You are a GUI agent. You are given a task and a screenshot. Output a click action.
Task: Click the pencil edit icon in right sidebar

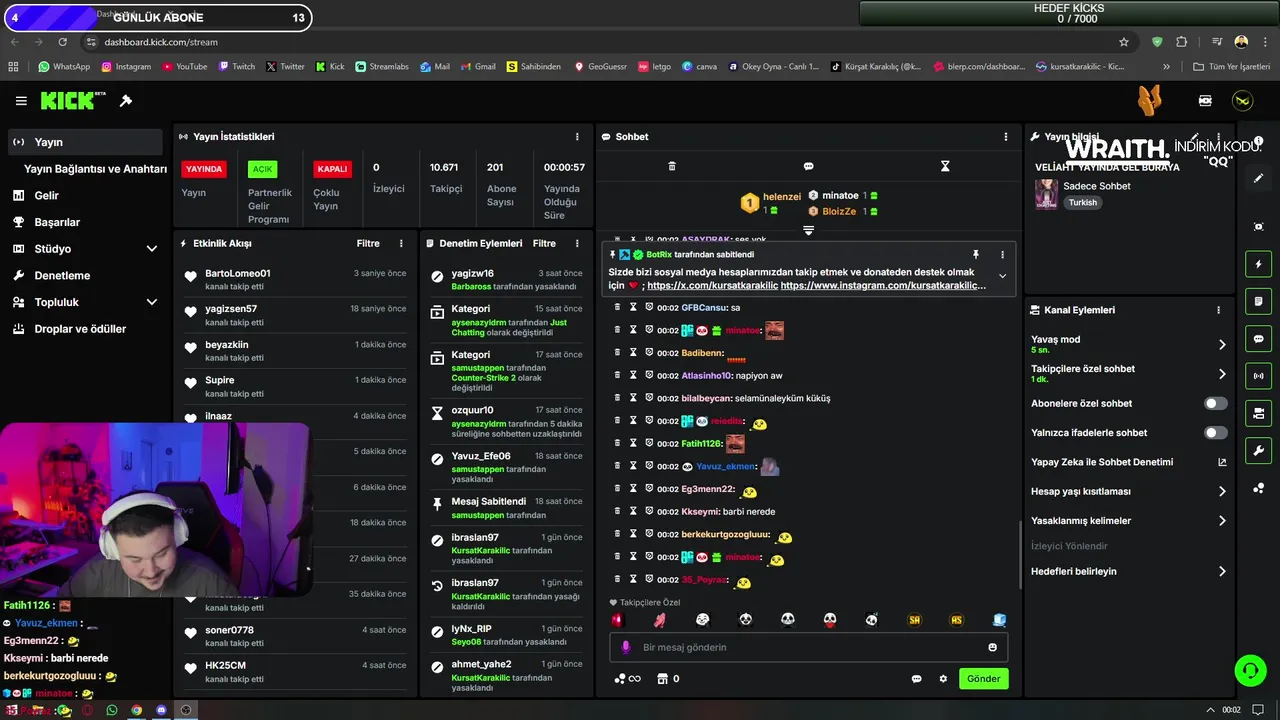click(1258, 178)
